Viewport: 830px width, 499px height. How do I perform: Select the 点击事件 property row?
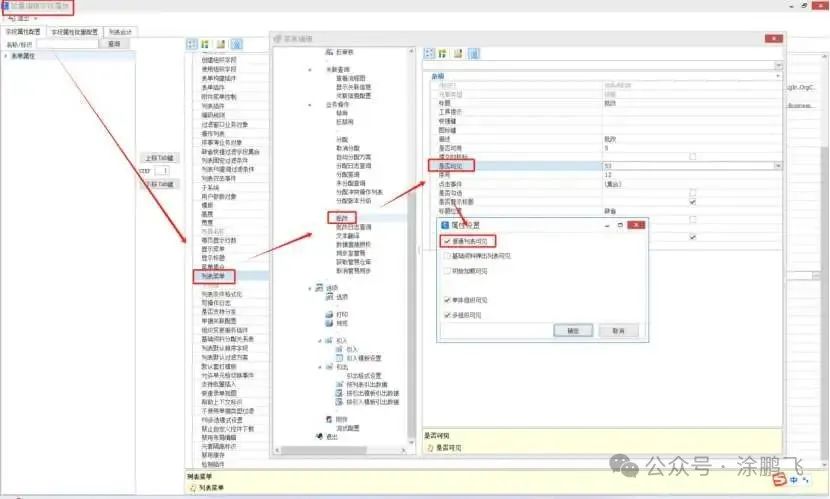pos(604,184)
